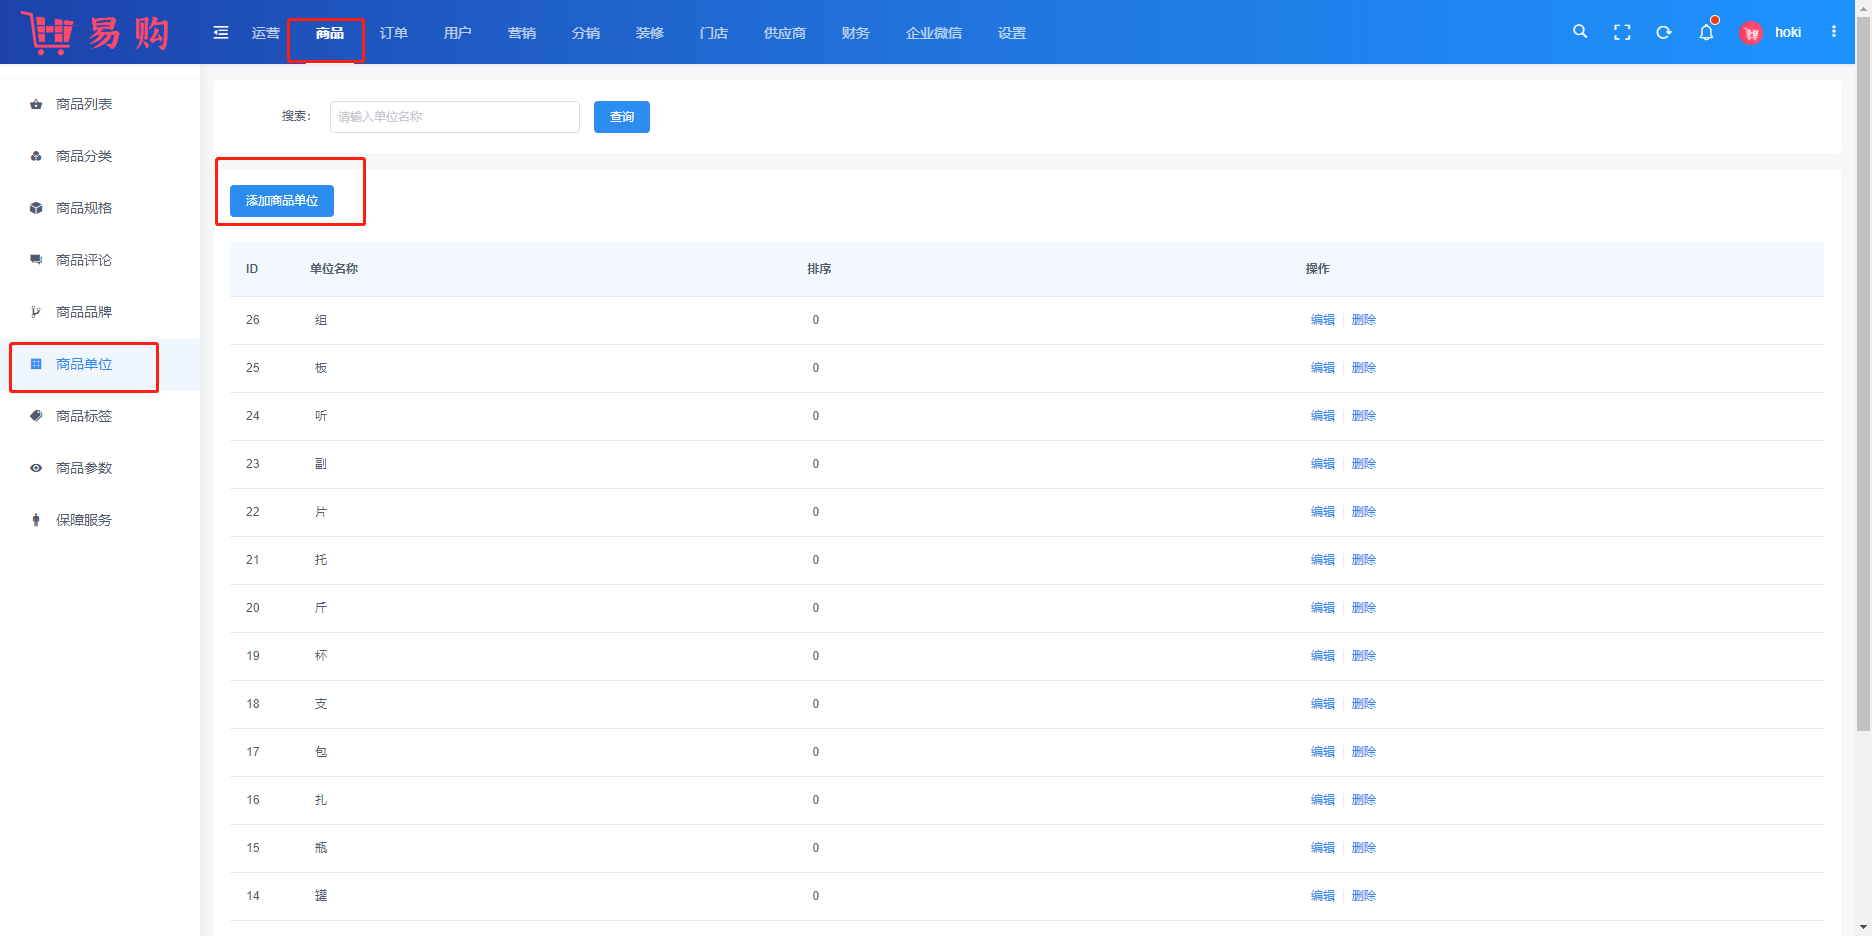The image size is (1872, 936).
Task: Collapse the sidebar menu icon
Action: tap(221, 33)
